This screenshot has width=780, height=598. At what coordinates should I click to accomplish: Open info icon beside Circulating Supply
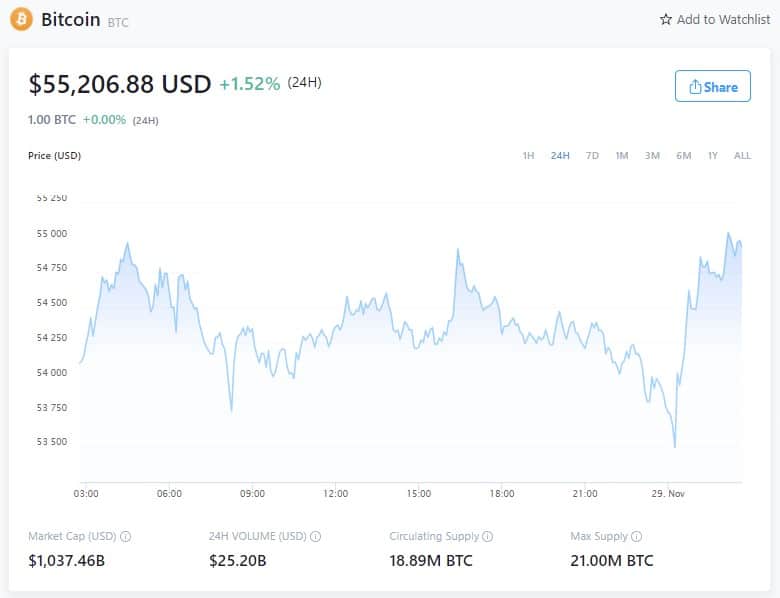pyautogui.click(x=488, y=536)
